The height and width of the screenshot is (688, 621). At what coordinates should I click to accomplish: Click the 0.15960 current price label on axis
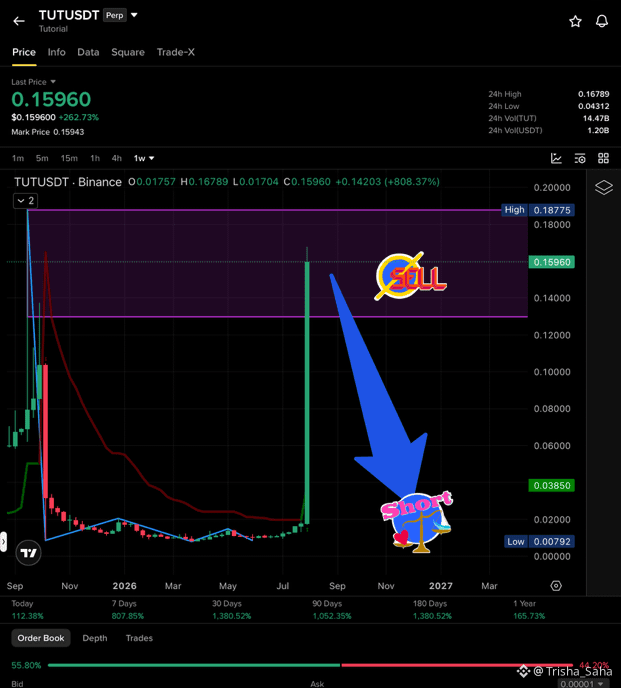pyautogui.click(x=552, y=262)
